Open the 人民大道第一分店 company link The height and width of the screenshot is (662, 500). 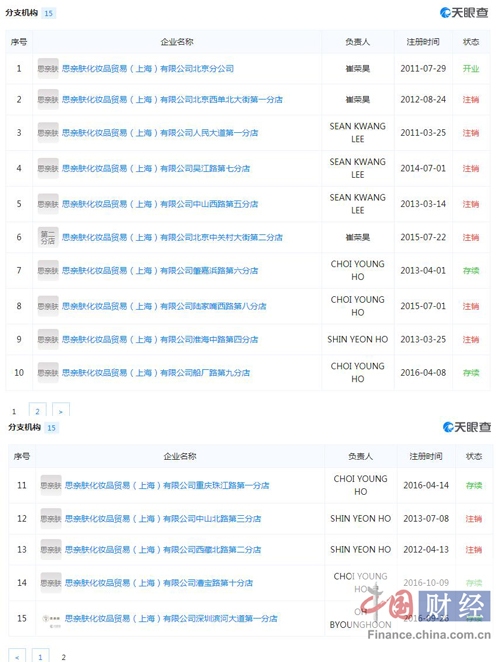160,133
